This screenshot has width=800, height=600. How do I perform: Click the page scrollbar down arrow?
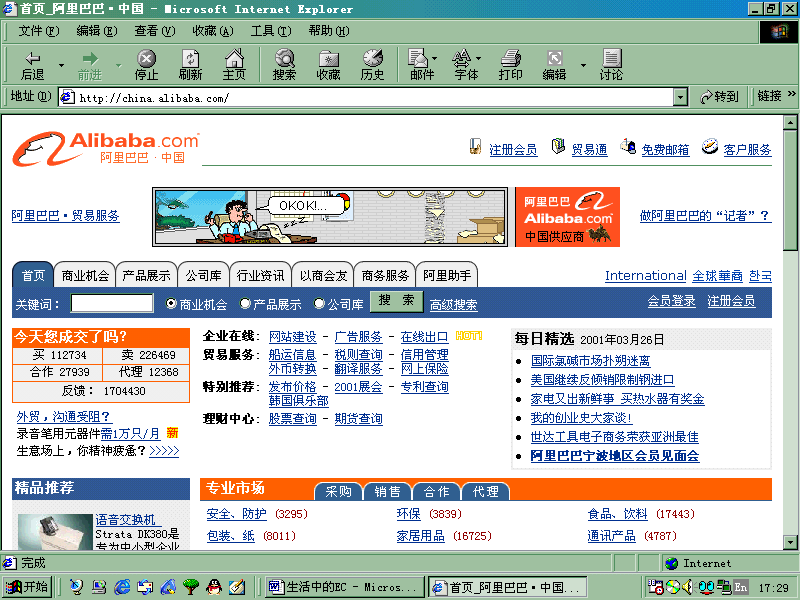tap(790, 542)
